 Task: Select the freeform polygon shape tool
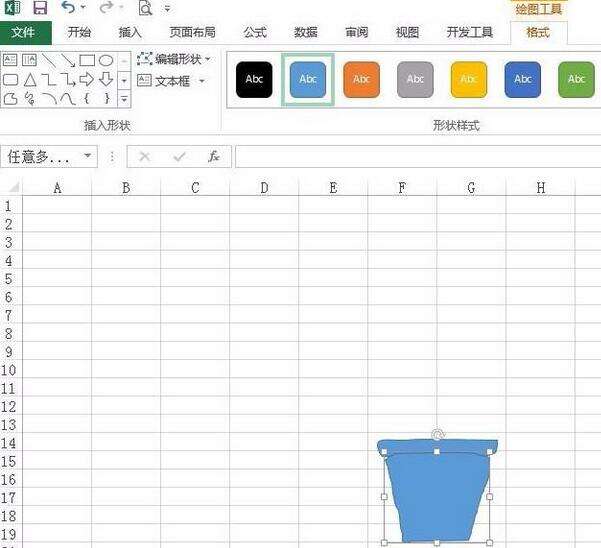(10, 99)
